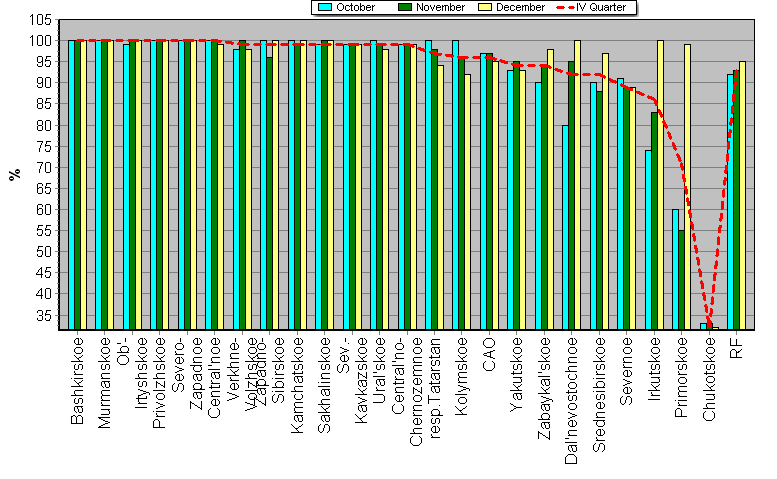Screen dimensions: 777x479
Task: Click the y-axis value 85
Action: click(x=43, y=104)
